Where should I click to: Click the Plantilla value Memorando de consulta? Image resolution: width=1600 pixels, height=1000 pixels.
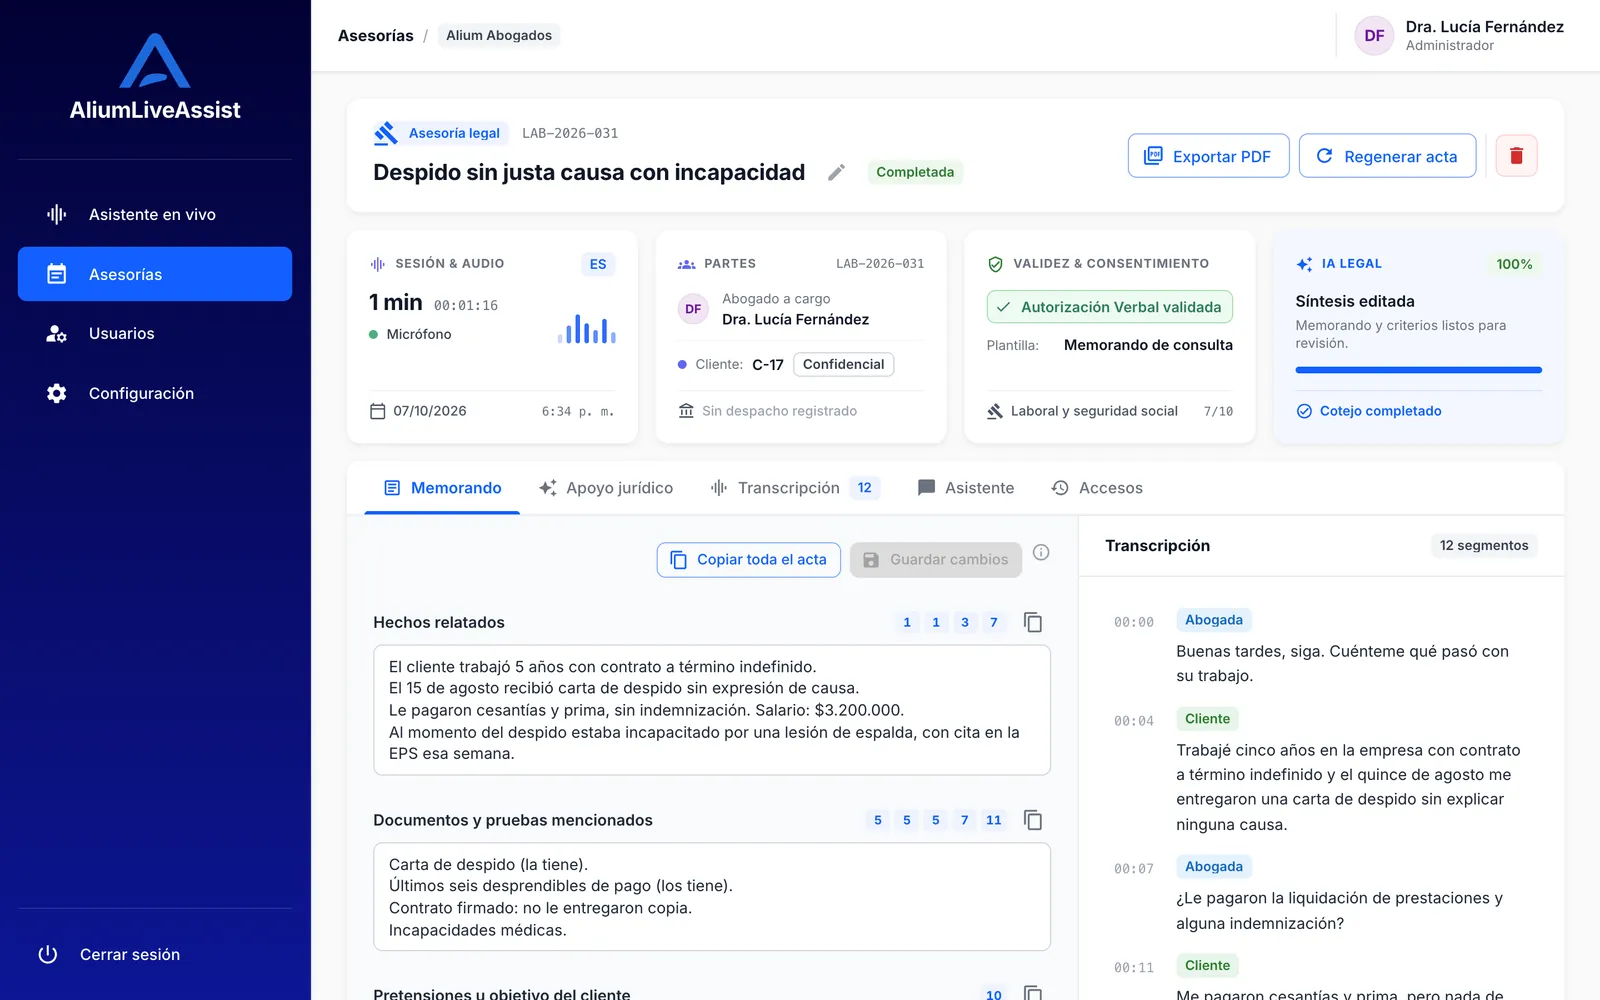pyautogui.click(x=1148, y=345)
